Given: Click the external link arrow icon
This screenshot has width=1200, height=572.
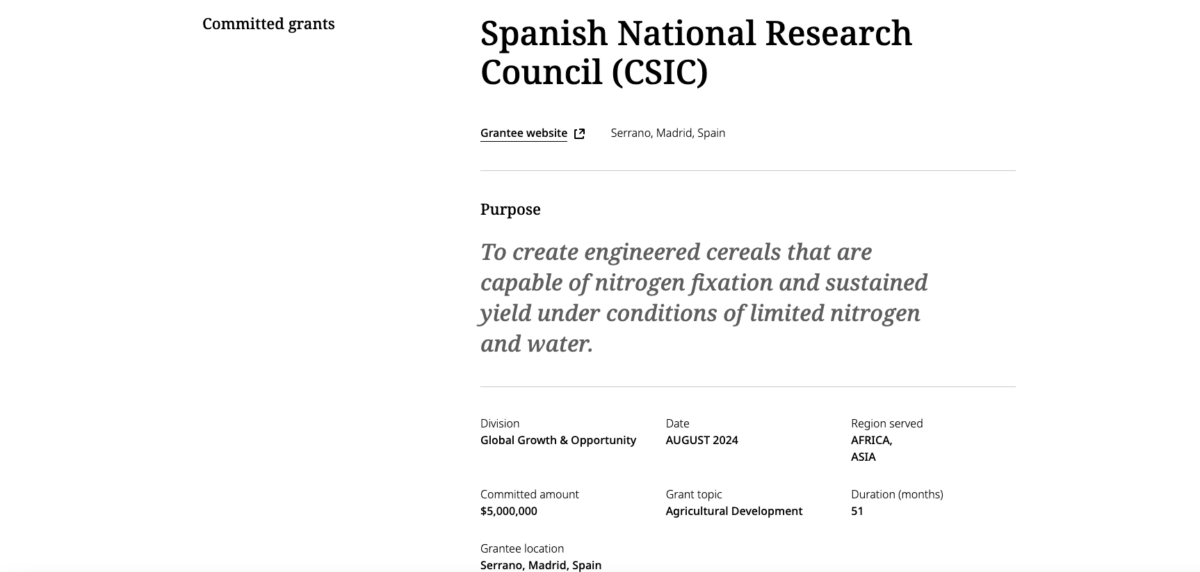Looking at the screenshot, I should point(579,133).
